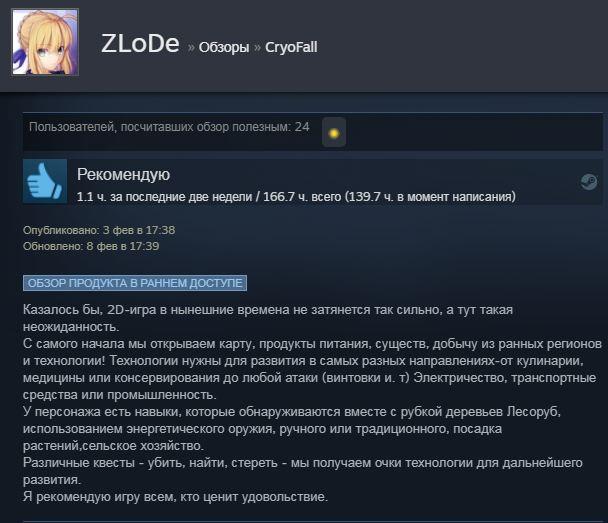Click the » separator after ZLoDe
Screen dimensions: 608x523
point(191,48)
